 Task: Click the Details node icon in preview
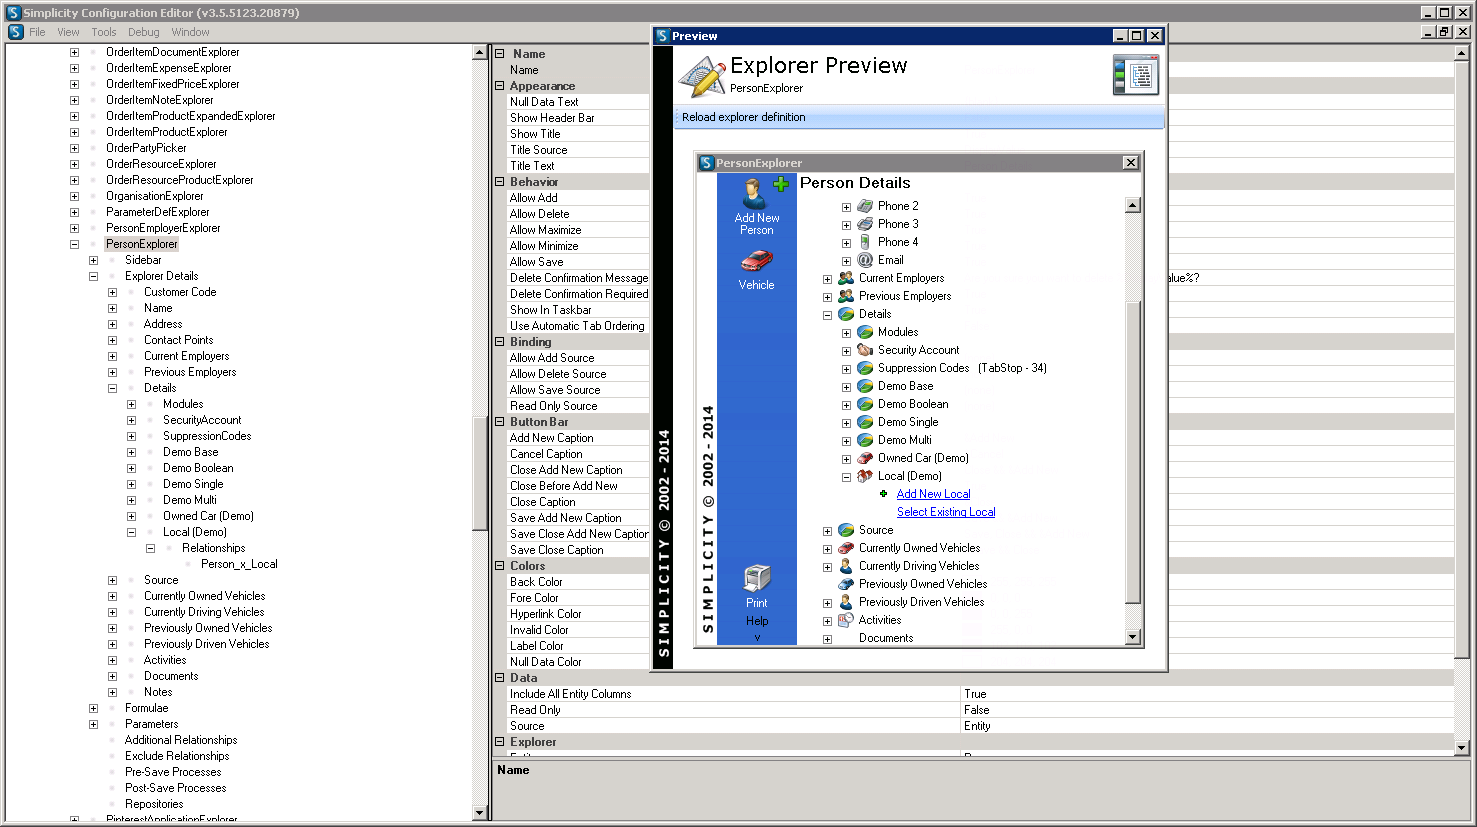click(846, 314)
